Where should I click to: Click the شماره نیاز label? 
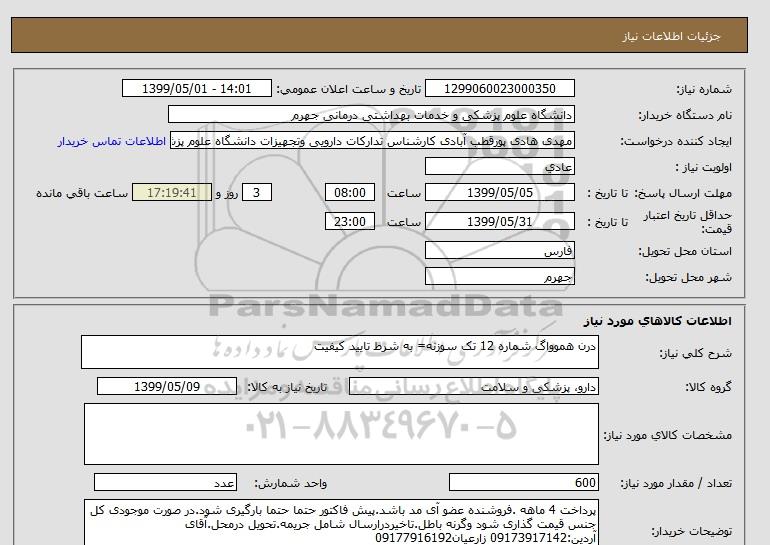point(704,89)
